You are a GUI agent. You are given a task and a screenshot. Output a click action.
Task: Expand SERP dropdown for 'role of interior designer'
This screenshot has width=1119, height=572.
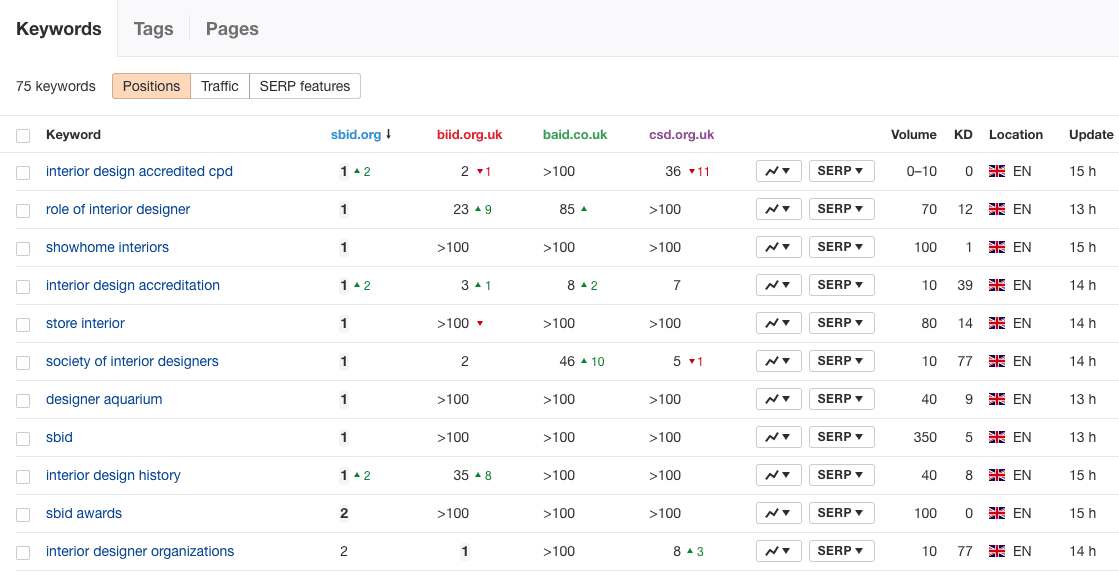pyautogui.click(x=841, y=209)
